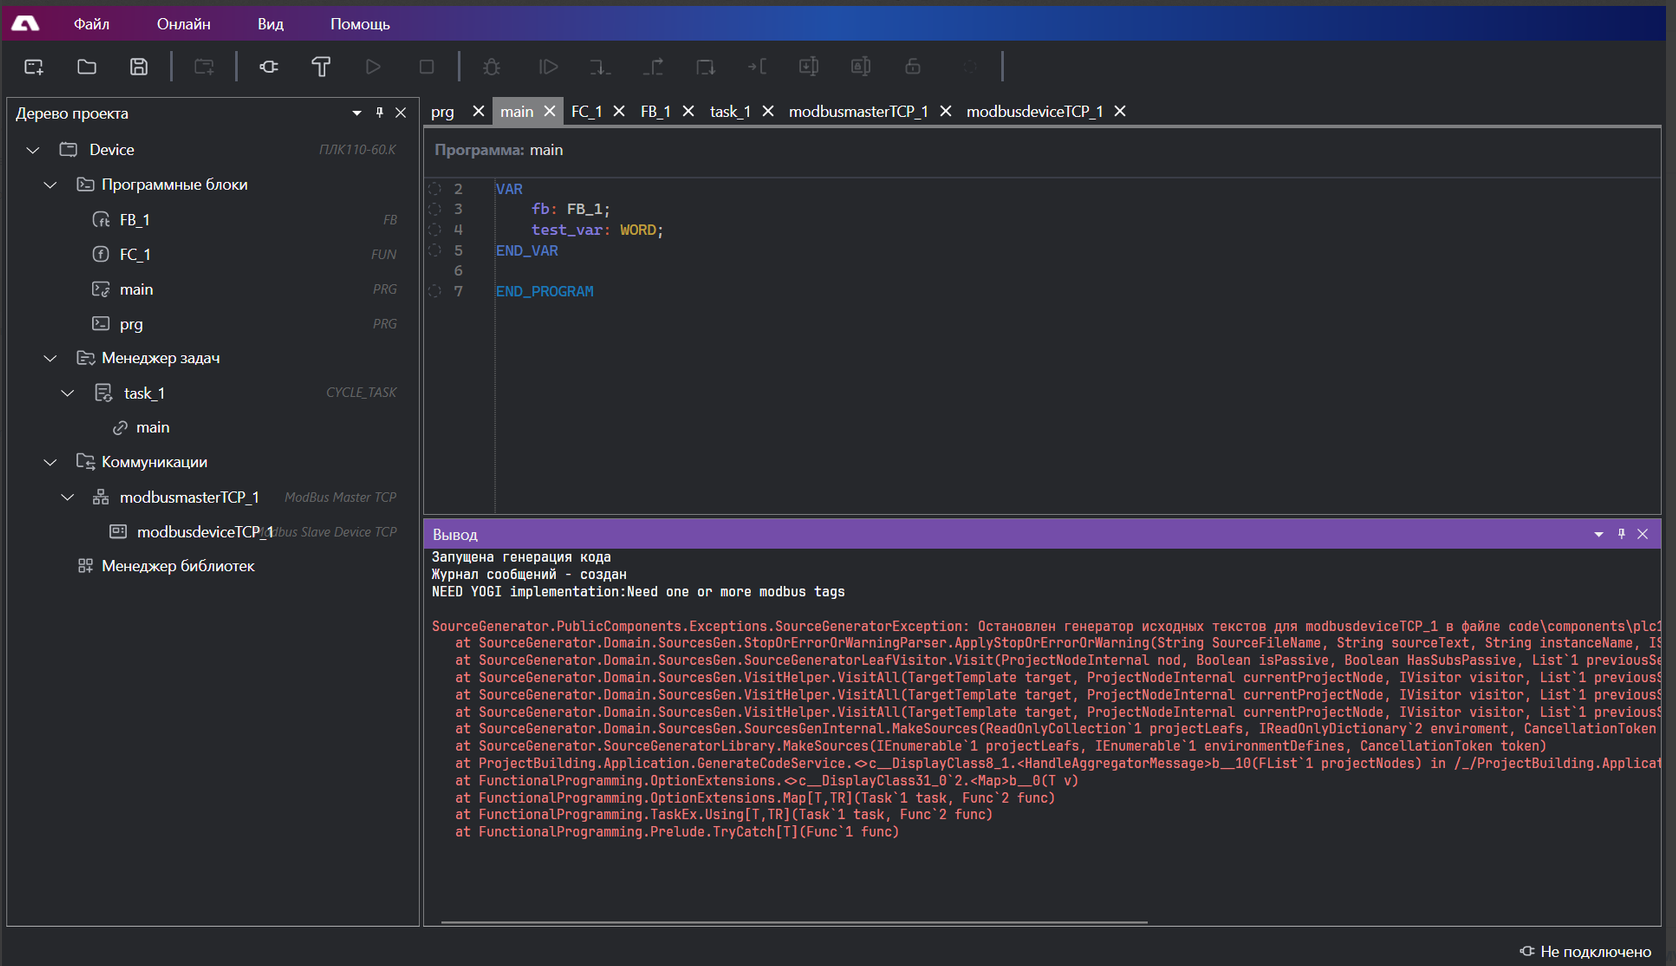Close the prg tab
Image resolution: width=1676 pixels, height=966 pixels.
(478, 111)
